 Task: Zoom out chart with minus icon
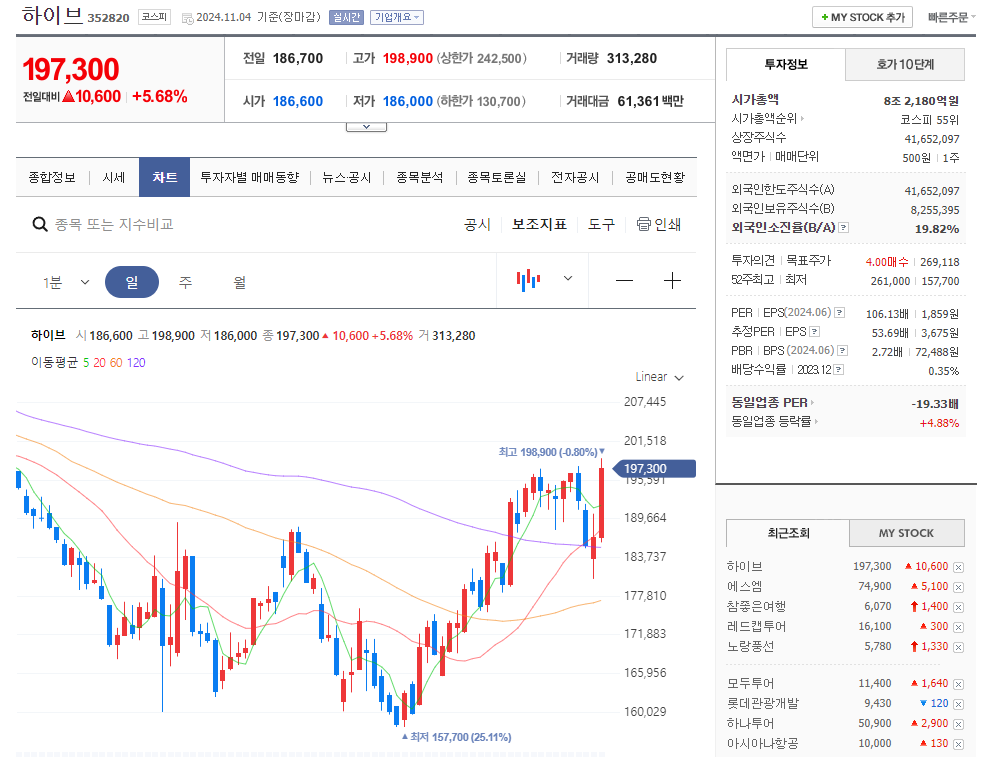[624, 281]
